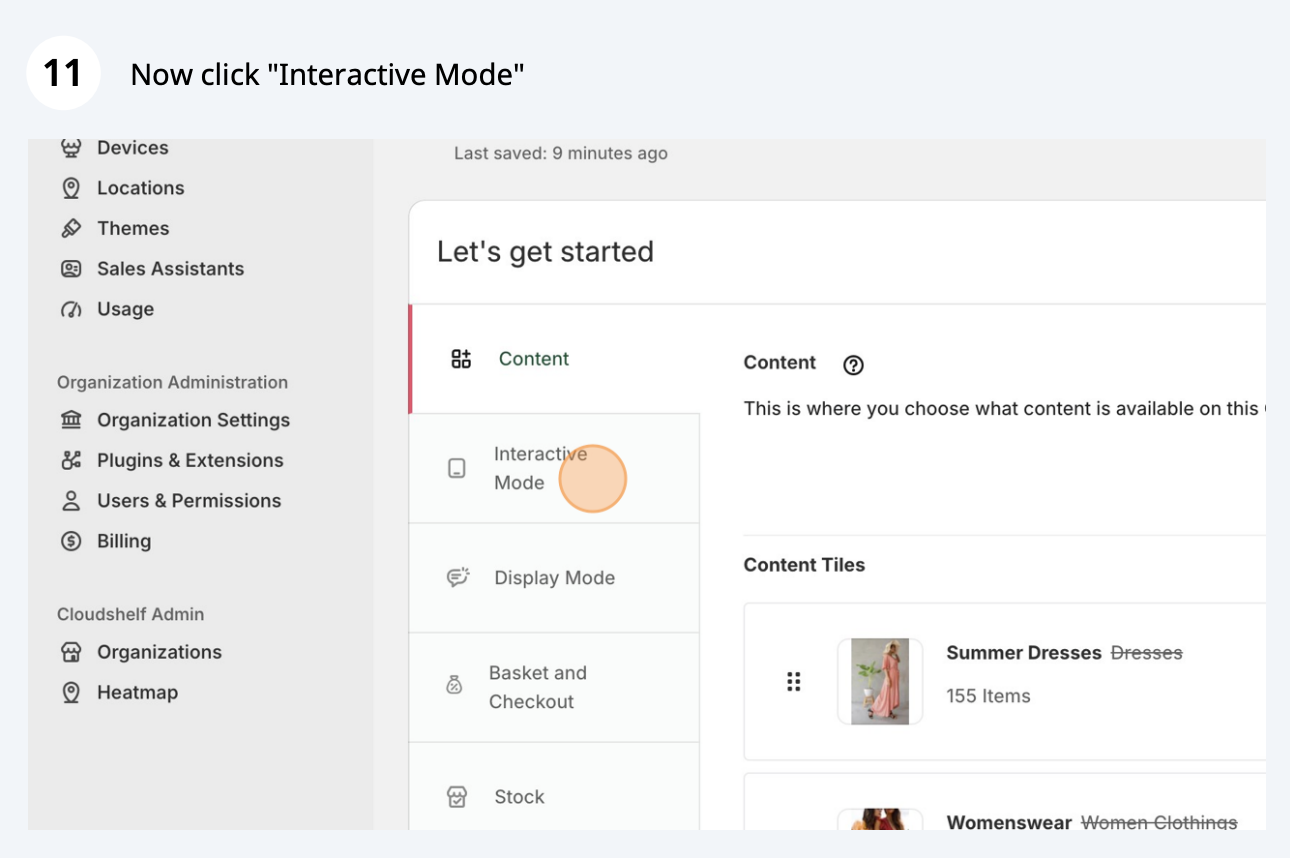Switch to the Display Mode tab

(554, 578)
